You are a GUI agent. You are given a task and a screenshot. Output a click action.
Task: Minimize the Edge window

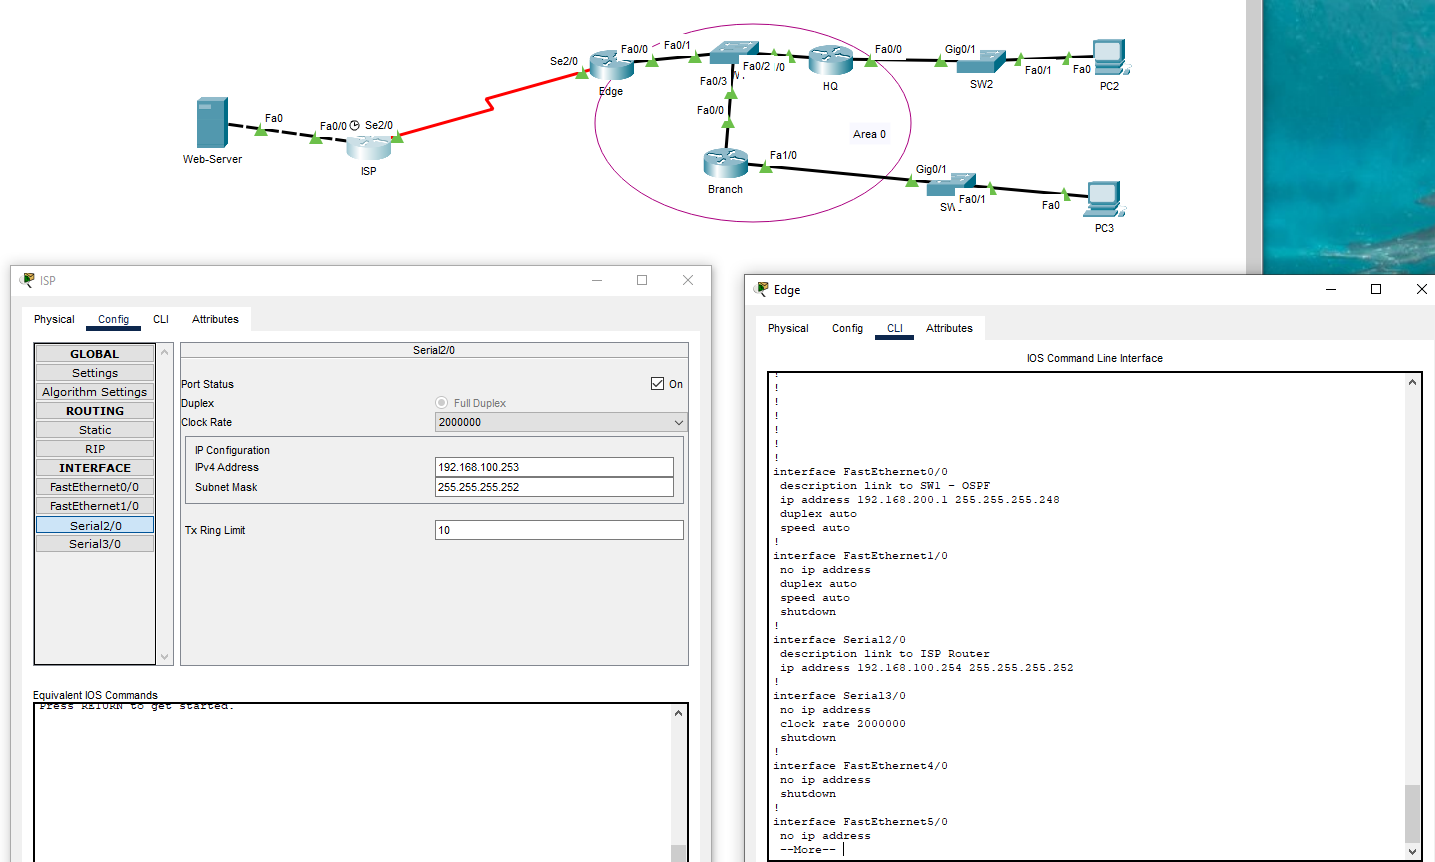click(x=1331, y=289)
